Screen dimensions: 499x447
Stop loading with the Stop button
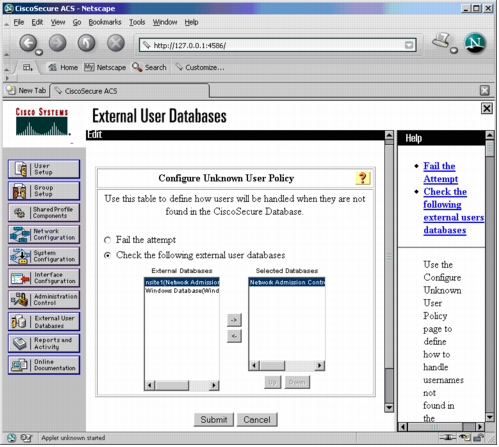(x=116, y=43)
